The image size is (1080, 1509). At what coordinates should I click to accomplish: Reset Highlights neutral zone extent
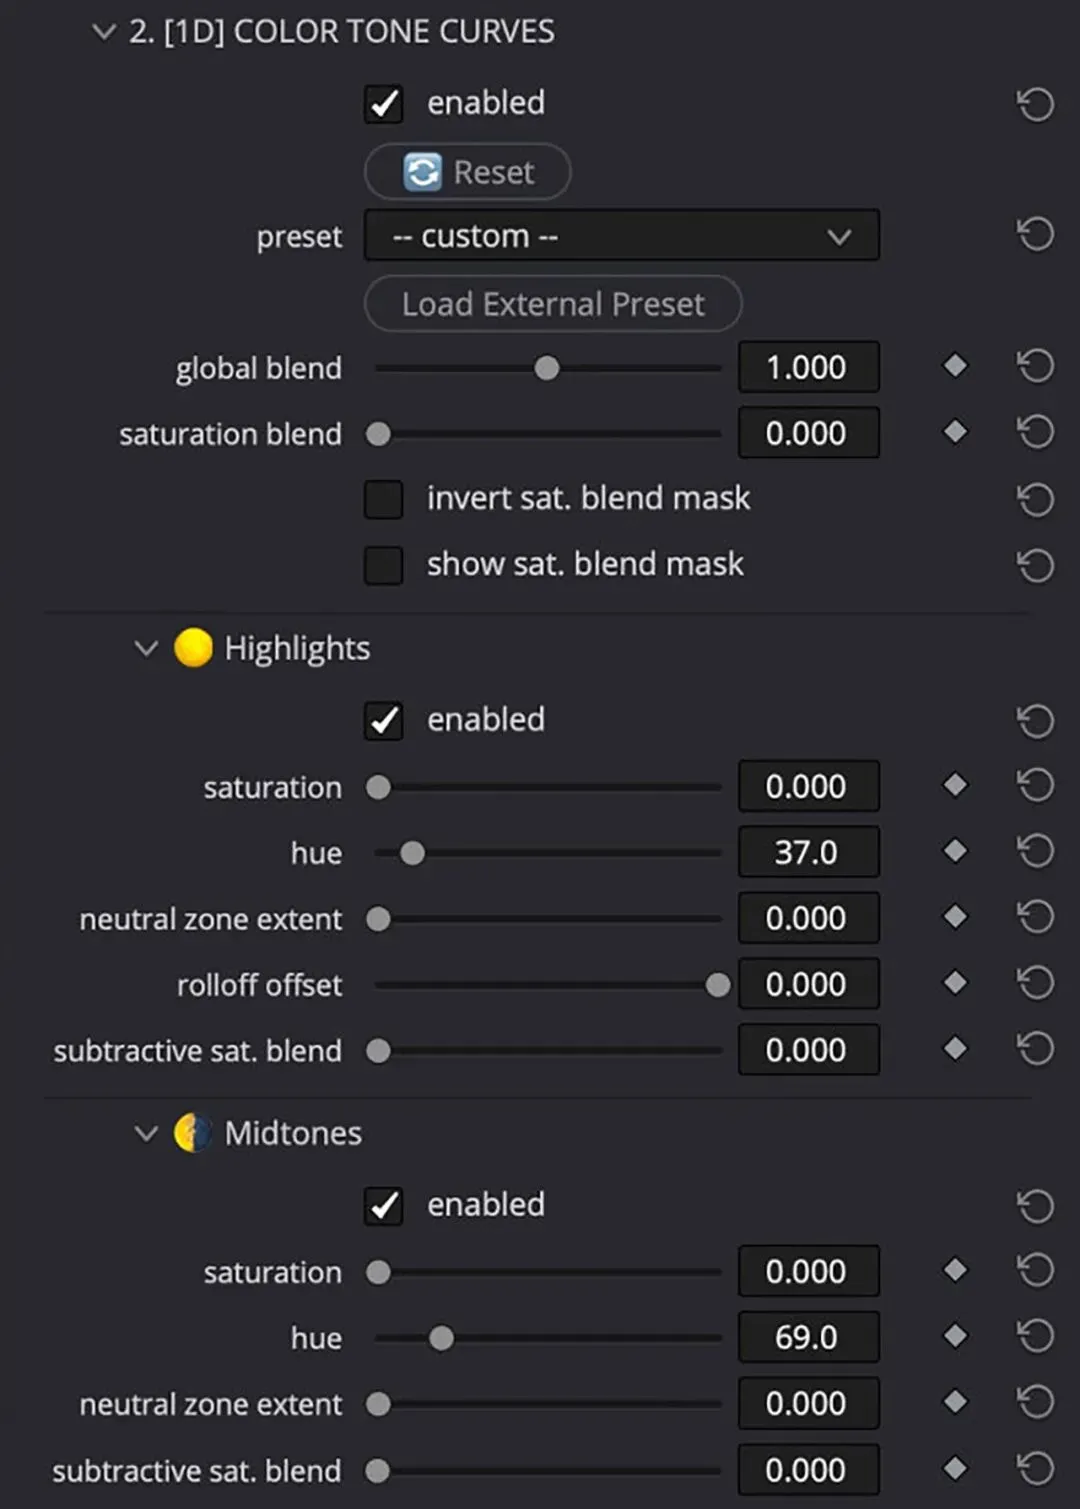point(1035,918)
